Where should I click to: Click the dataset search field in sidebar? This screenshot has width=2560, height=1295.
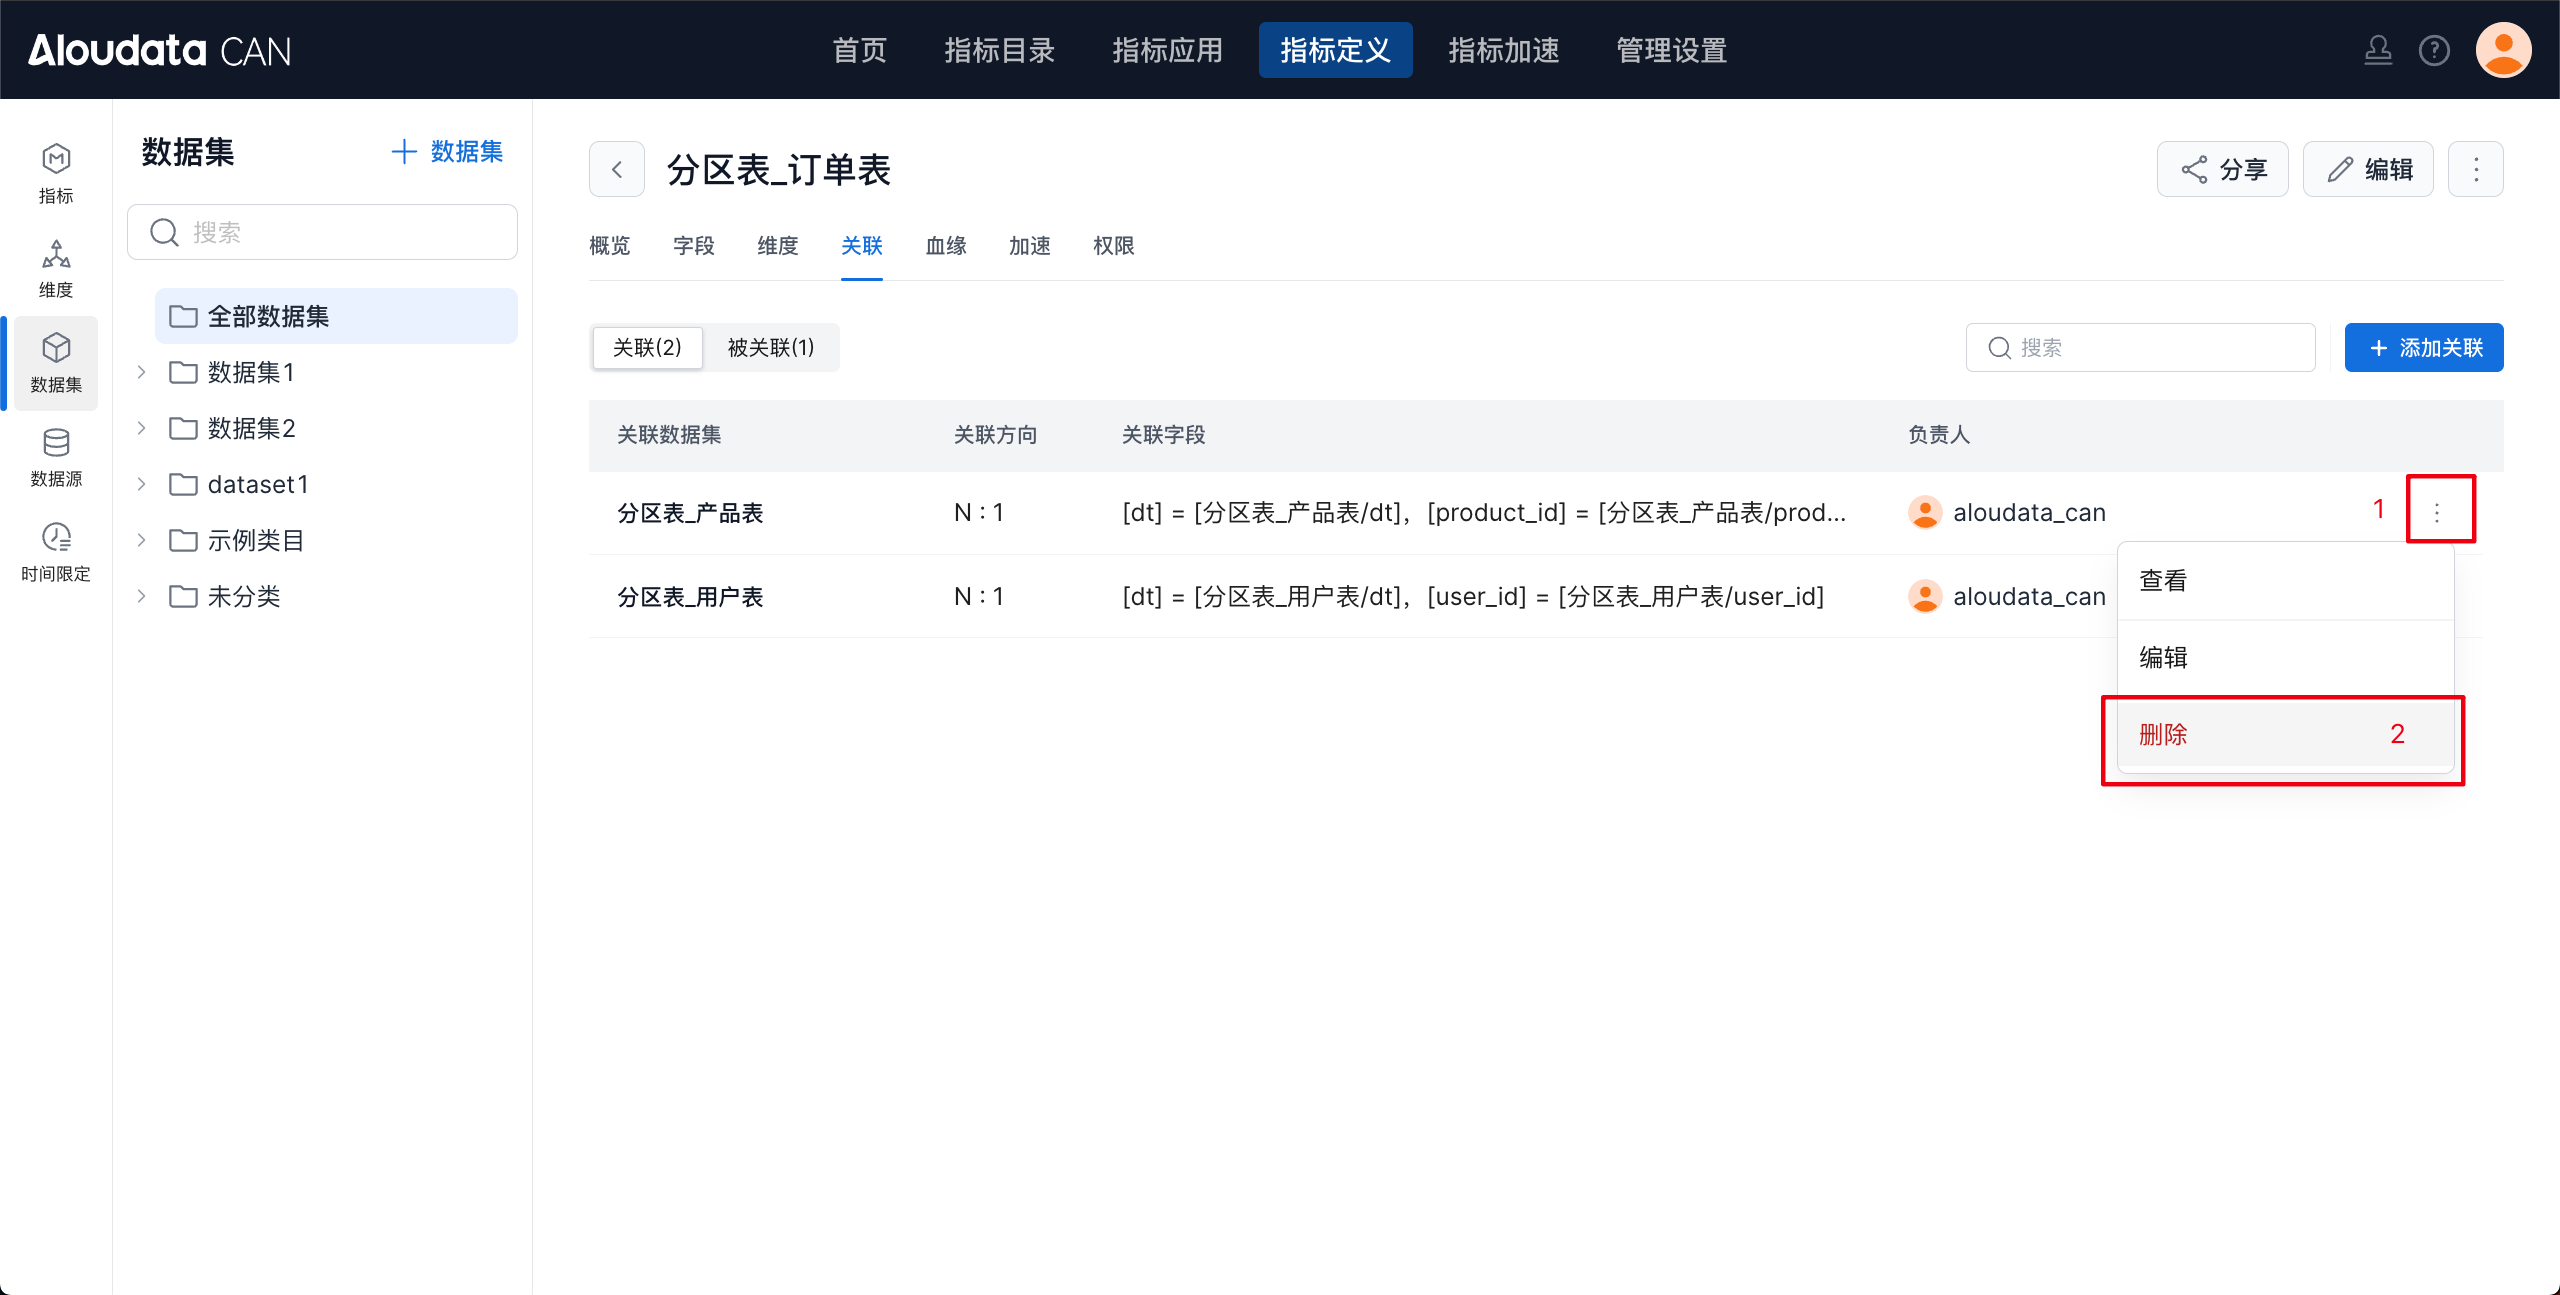322,232
